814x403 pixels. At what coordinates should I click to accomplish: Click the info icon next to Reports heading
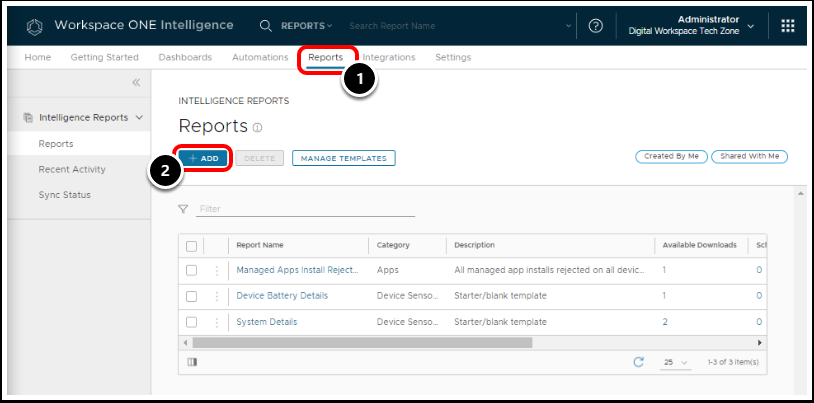(x=258, y=128)
